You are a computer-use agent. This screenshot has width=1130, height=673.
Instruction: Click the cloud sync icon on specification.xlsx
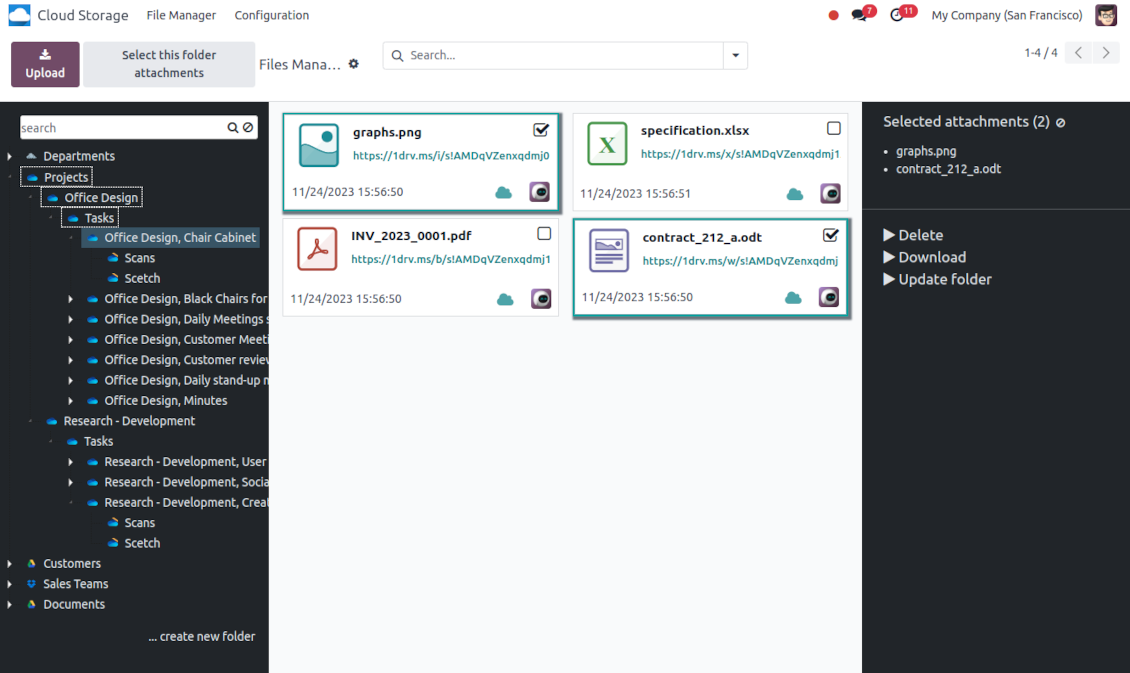794,194
